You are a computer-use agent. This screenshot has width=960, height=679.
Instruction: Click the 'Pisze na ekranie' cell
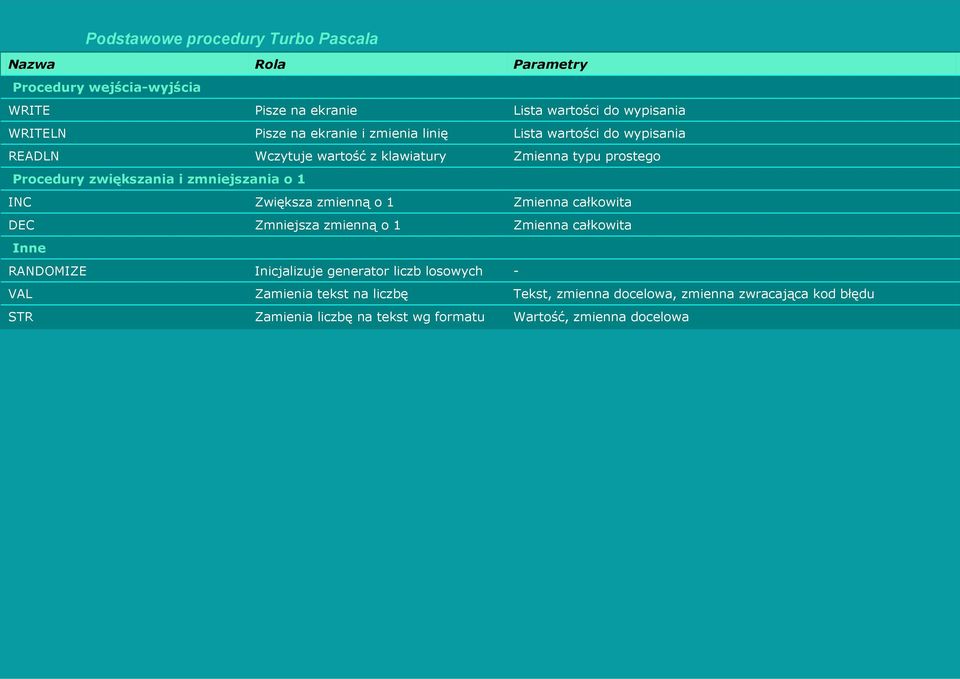coord(306,110)
